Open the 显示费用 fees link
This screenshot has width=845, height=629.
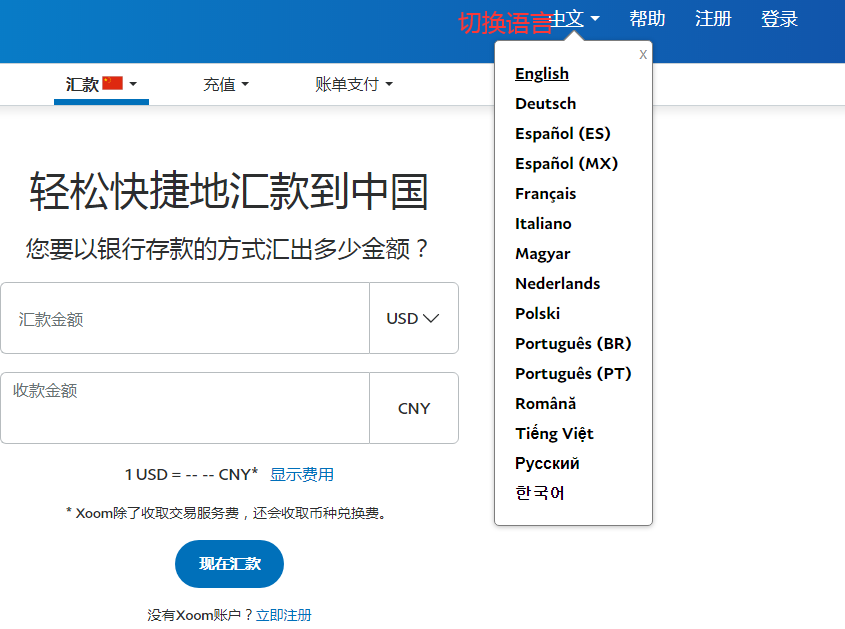pyautogui.click(x=302, y=475)
